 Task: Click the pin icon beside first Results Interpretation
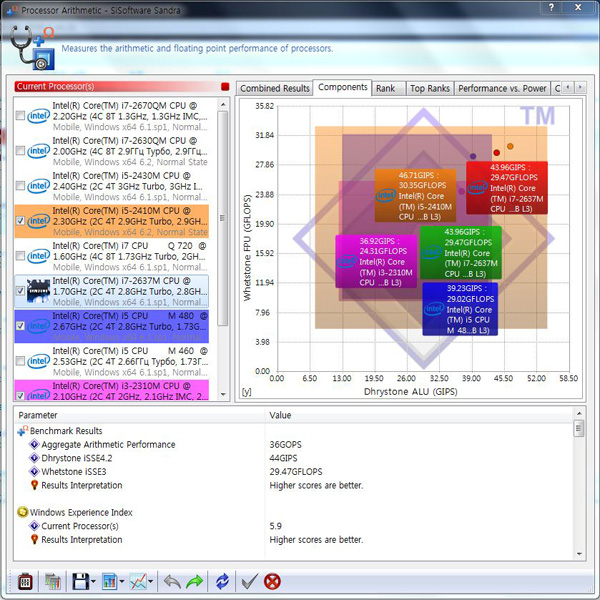click(x=34, y=485)
